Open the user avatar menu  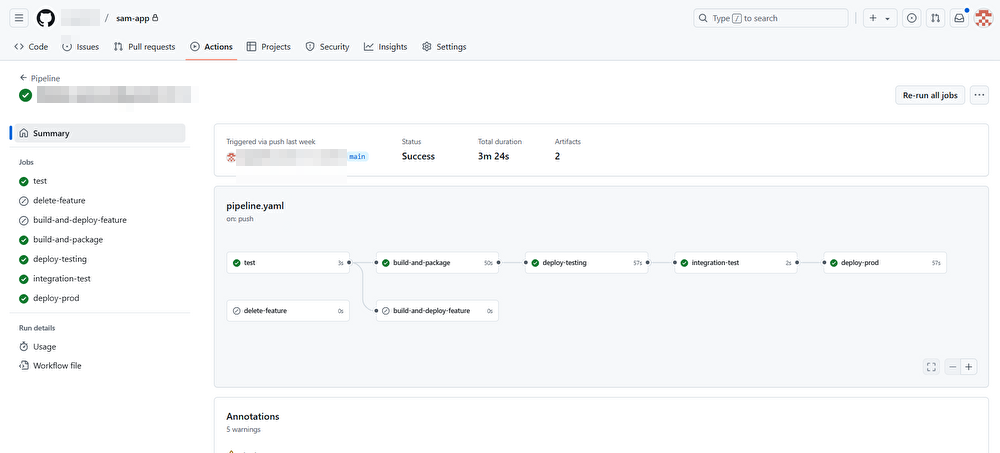pos(984,19)
